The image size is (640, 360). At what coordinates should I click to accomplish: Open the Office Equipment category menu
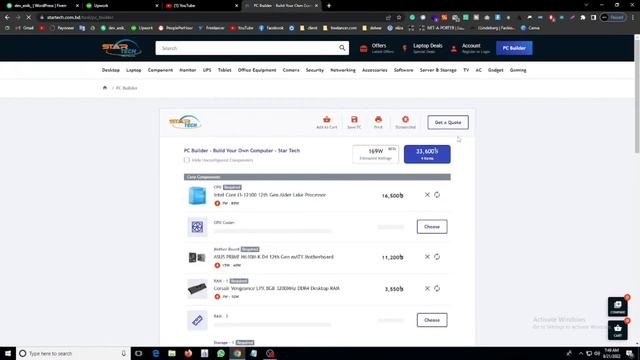(257, 70)
